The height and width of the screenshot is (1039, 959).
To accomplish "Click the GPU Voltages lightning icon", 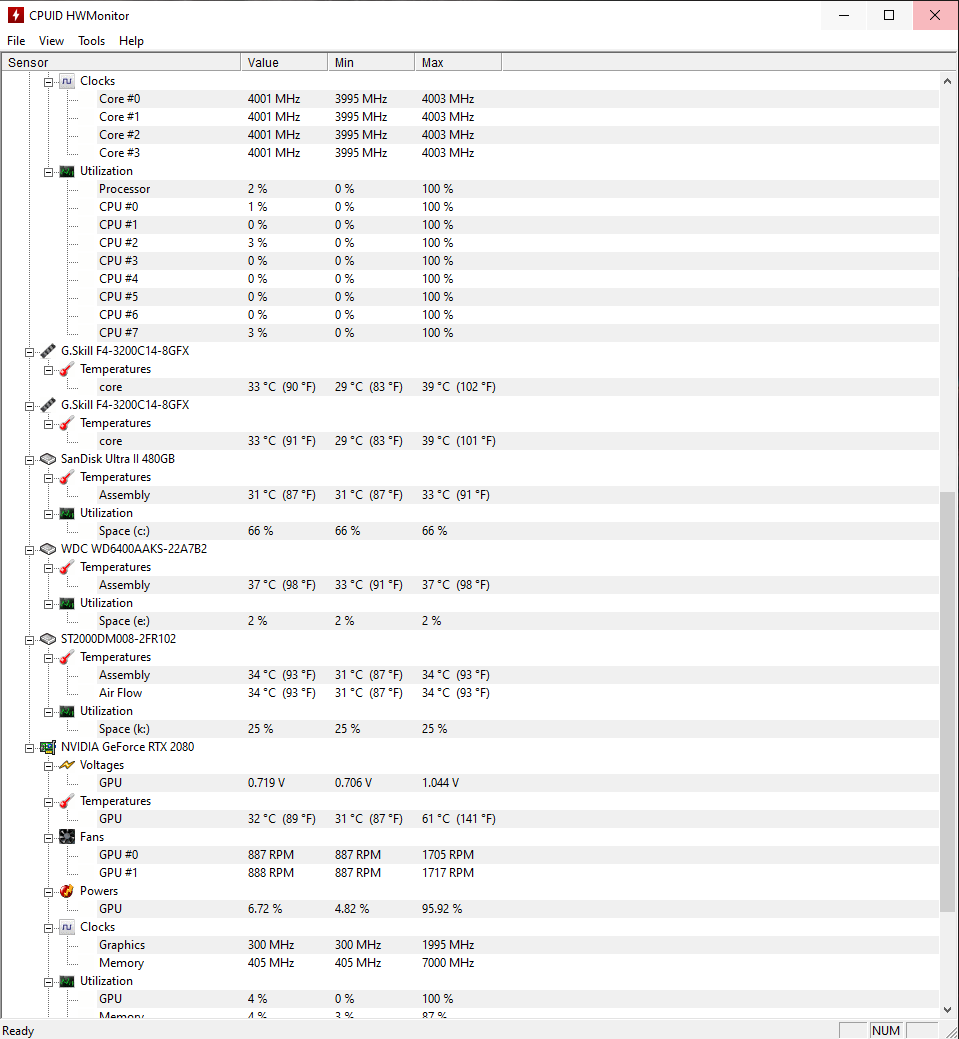I will (x=67, y=765).
